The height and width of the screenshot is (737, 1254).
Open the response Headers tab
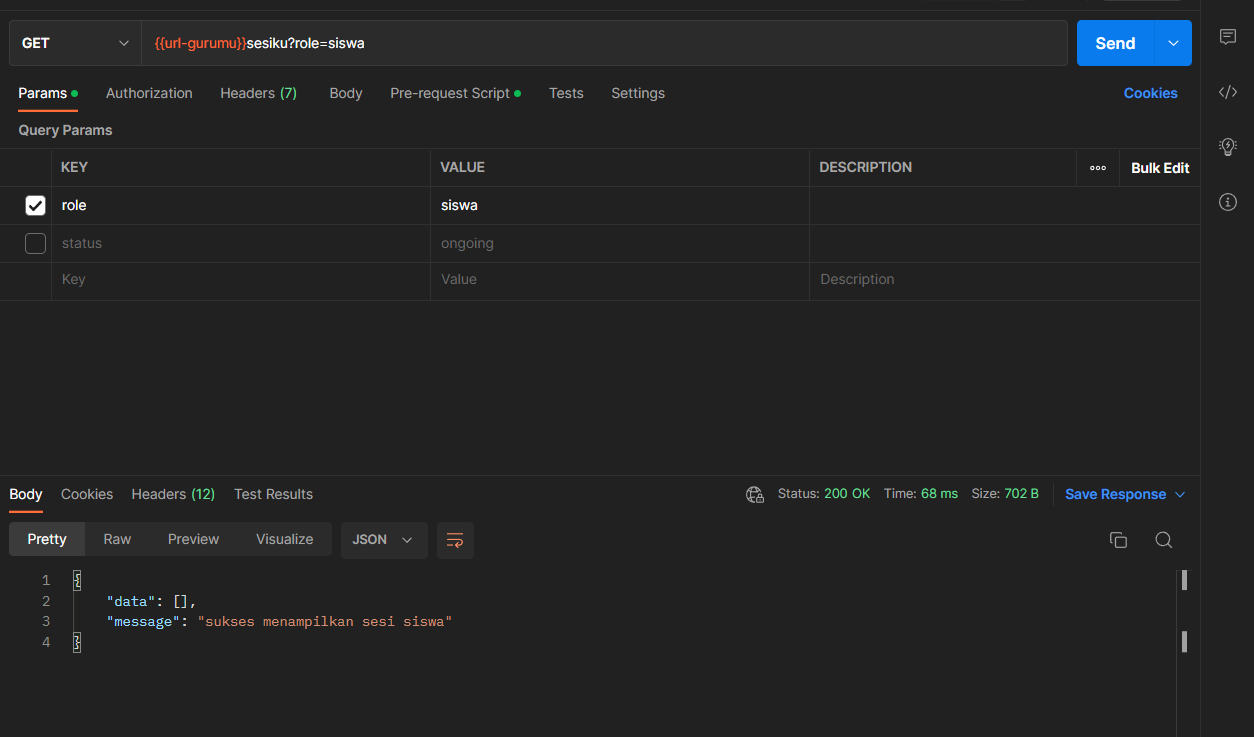[x=173, y=494]
